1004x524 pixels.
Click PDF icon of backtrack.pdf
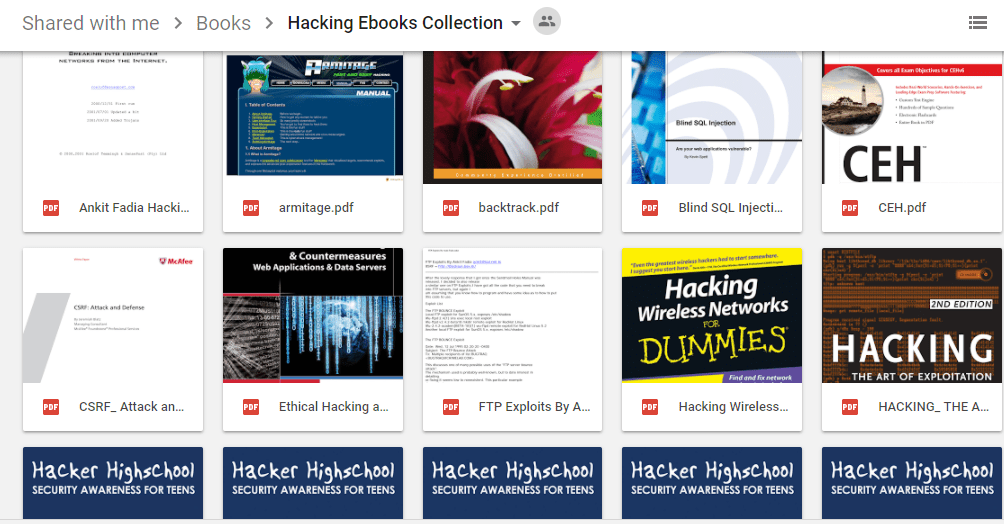451,208
